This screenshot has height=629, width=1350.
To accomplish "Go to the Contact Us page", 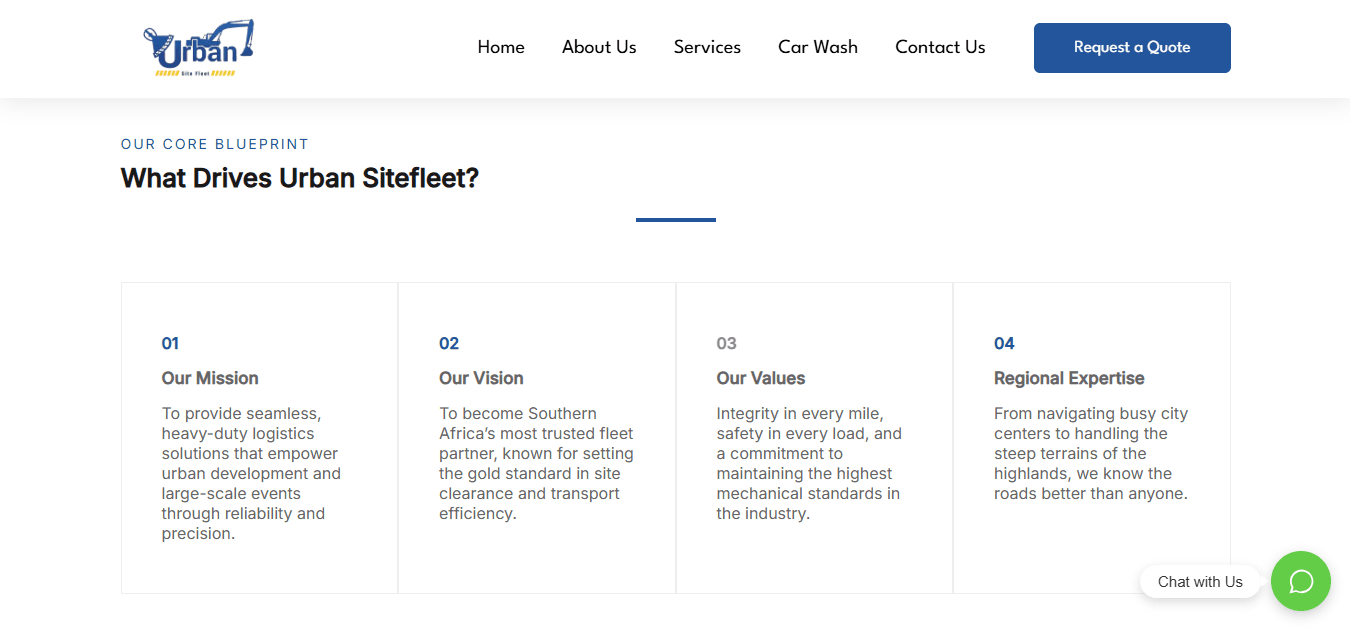I will (x=939, y=47).
